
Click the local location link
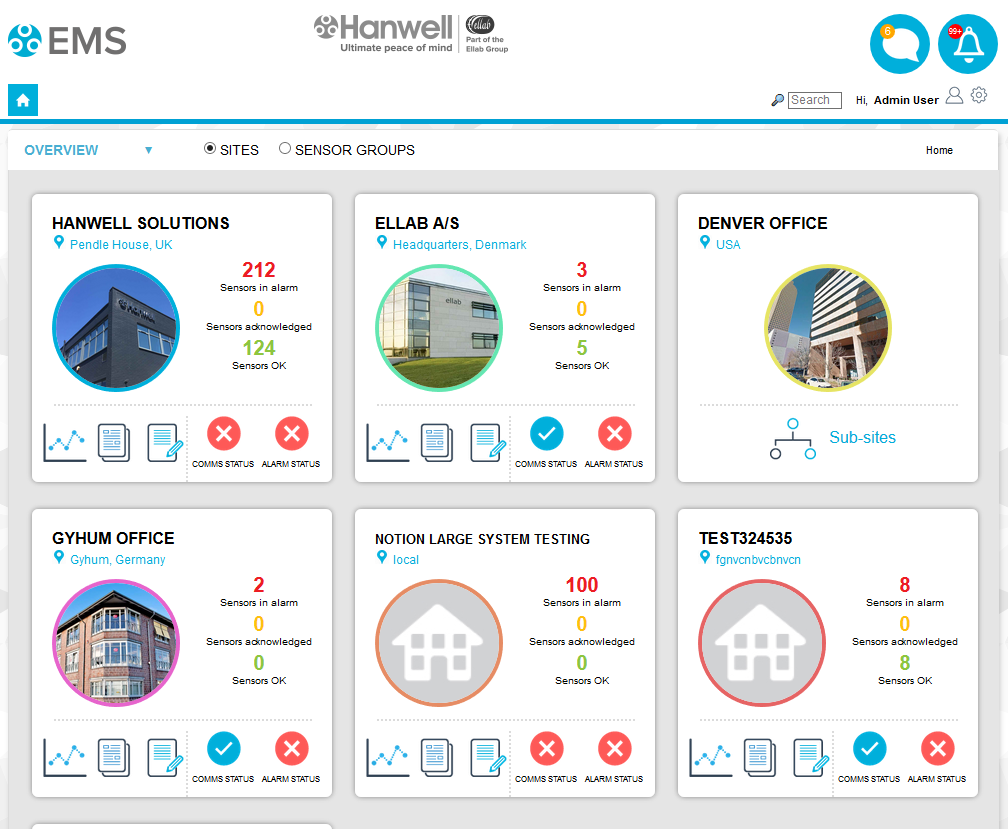[406, 560]
